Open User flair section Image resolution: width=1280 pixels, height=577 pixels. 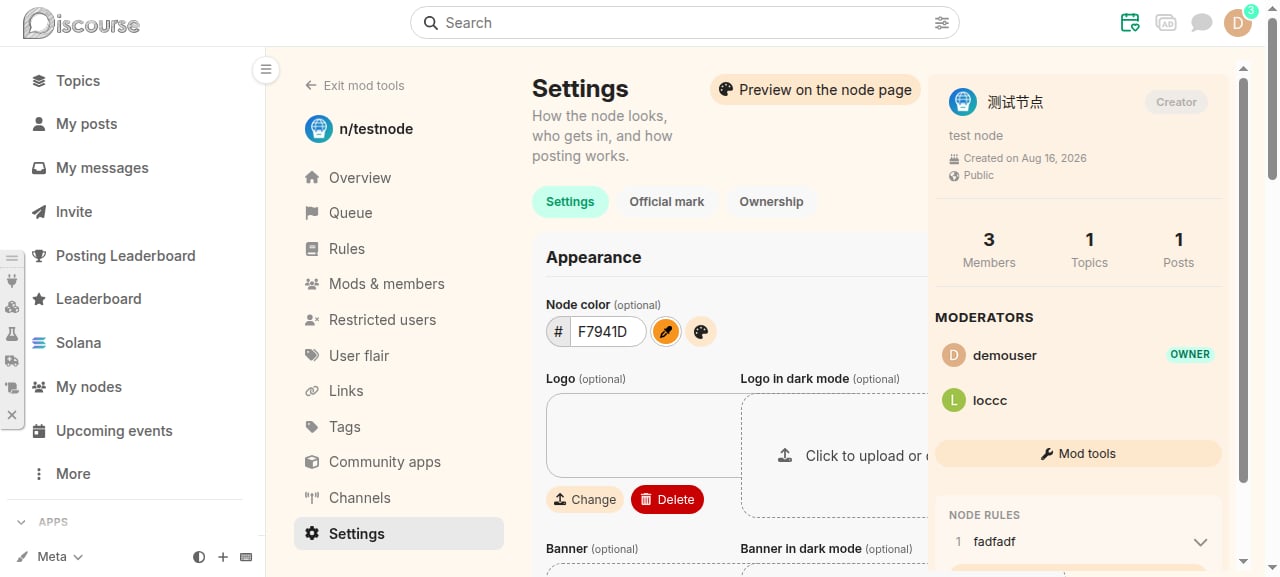point(399,356)
